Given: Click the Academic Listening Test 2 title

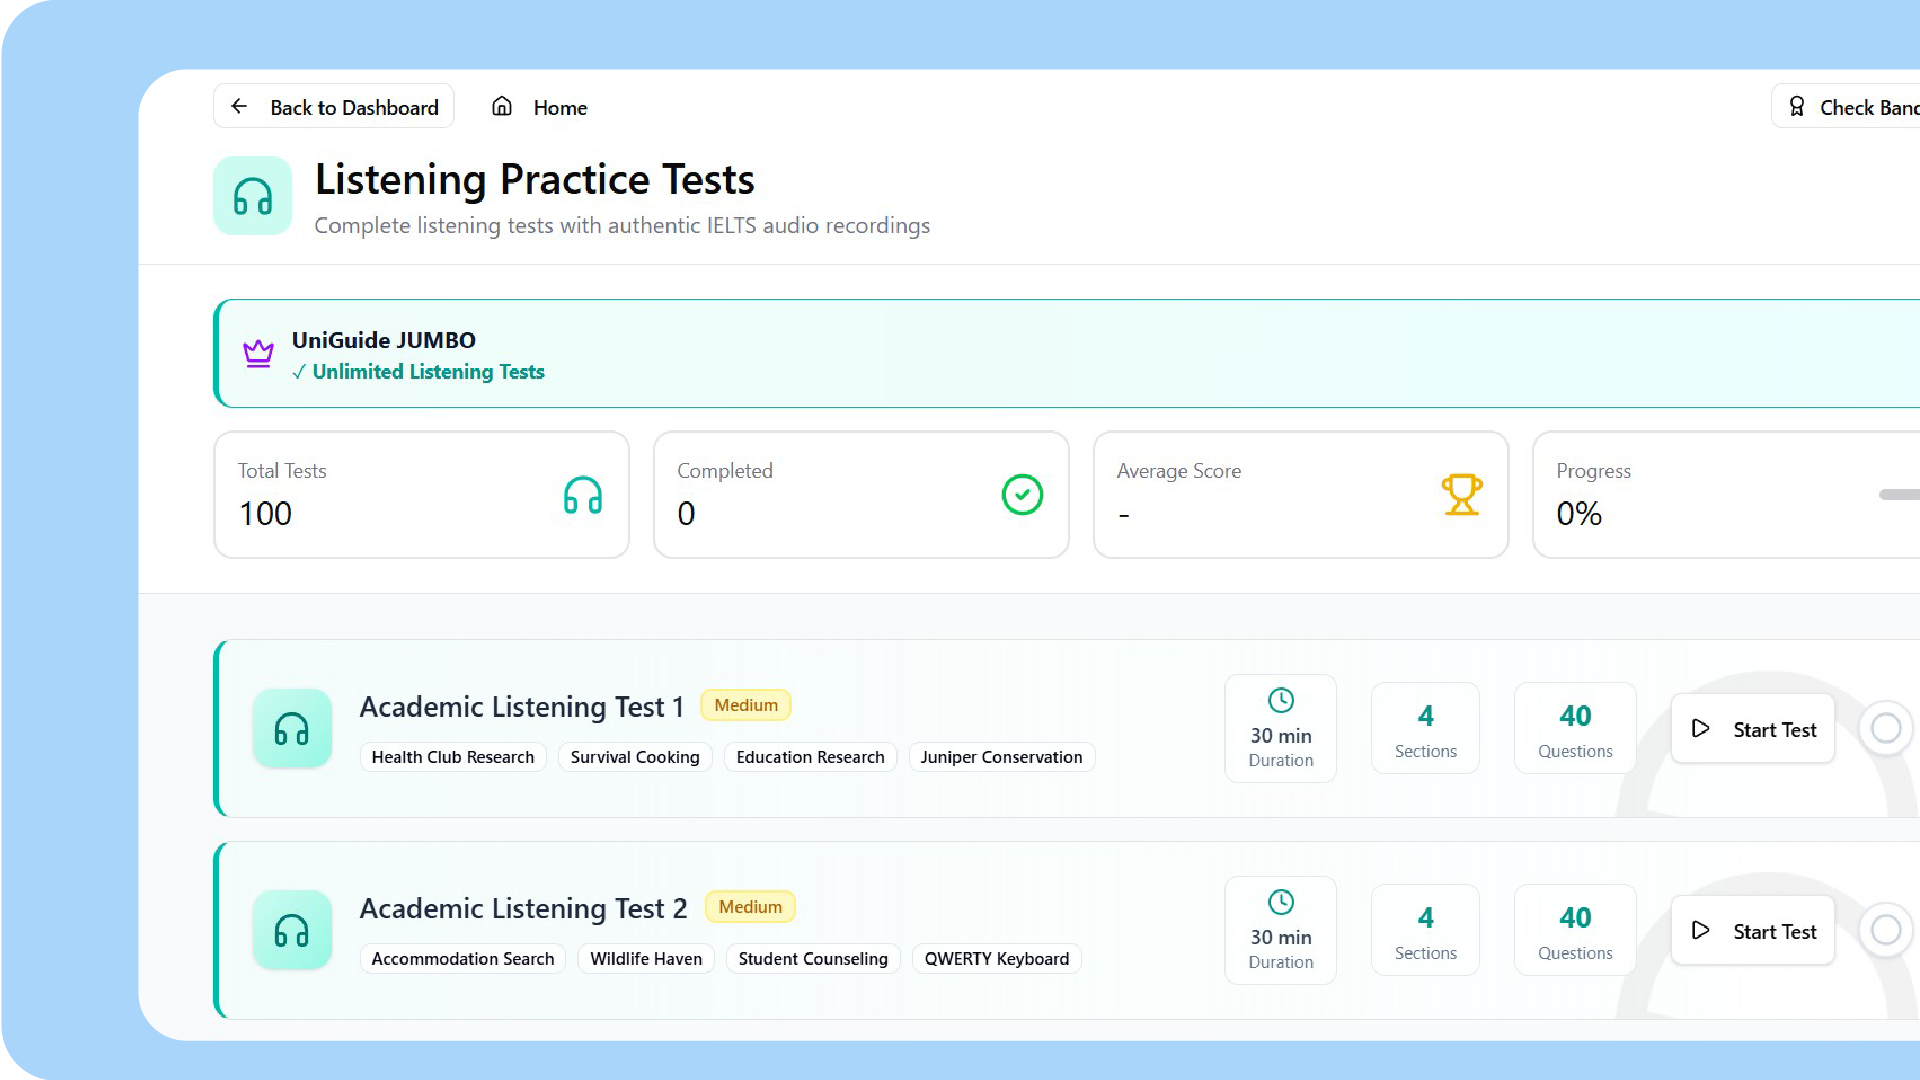Looking at the screenshot, I should point(524,909).
